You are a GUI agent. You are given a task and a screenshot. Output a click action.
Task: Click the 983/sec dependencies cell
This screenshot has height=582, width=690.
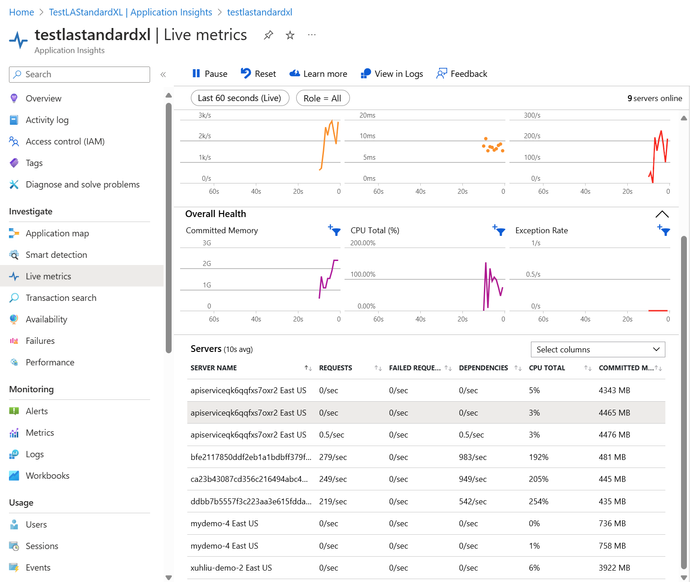tap(473, 458)
